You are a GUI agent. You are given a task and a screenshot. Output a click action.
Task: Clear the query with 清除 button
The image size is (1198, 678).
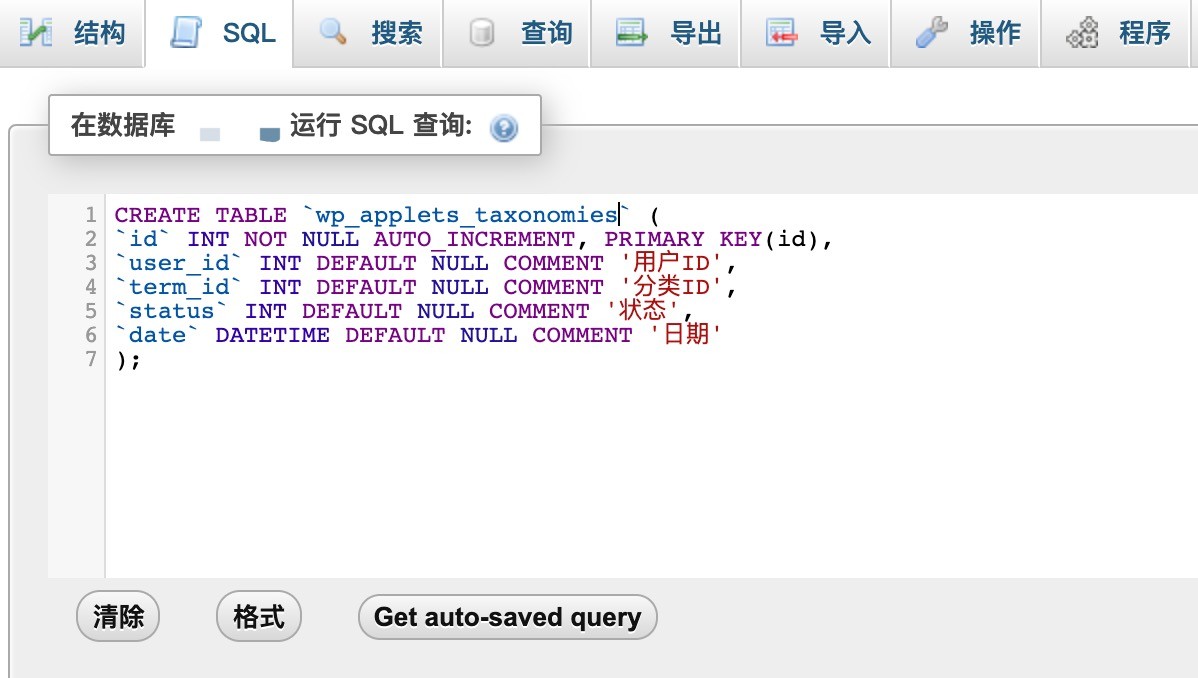point(118,616)
